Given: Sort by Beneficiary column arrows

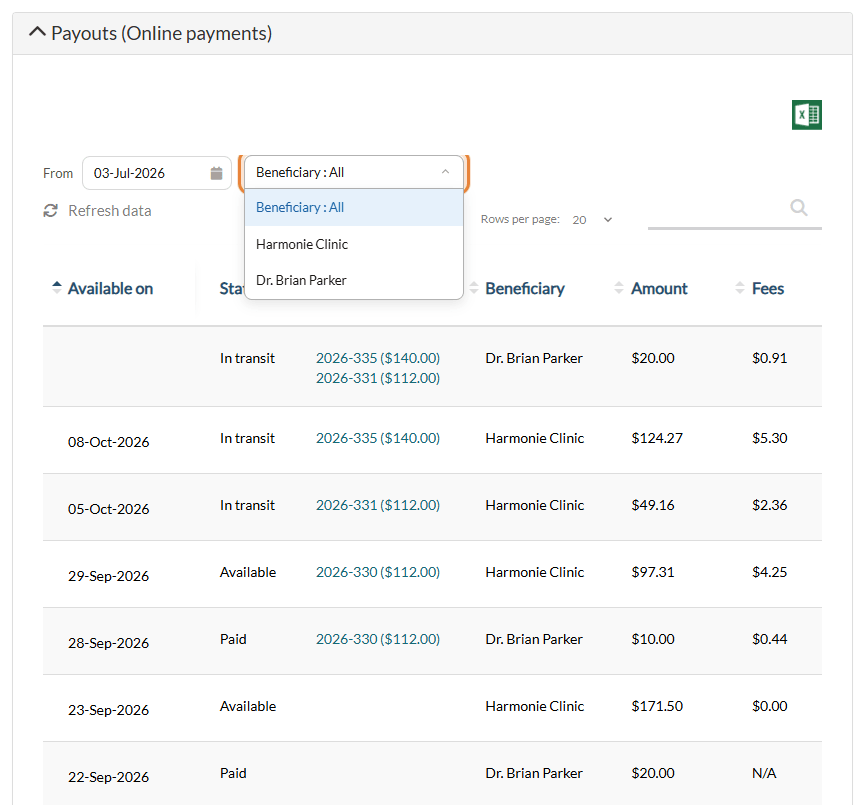Looking at the screenshot, I should [474, 287].
